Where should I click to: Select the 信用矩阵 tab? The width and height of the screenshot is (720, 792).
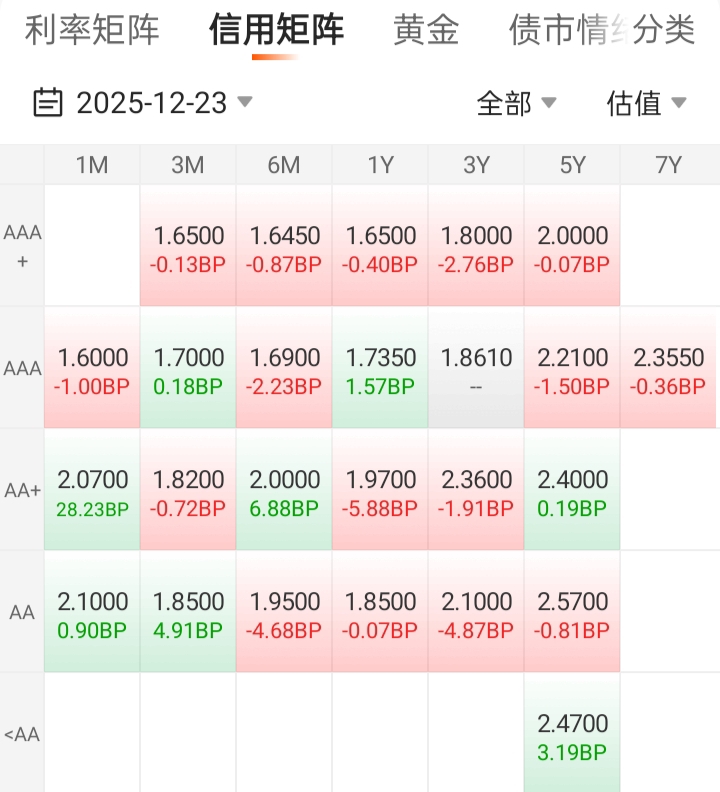tap(276, 30)
